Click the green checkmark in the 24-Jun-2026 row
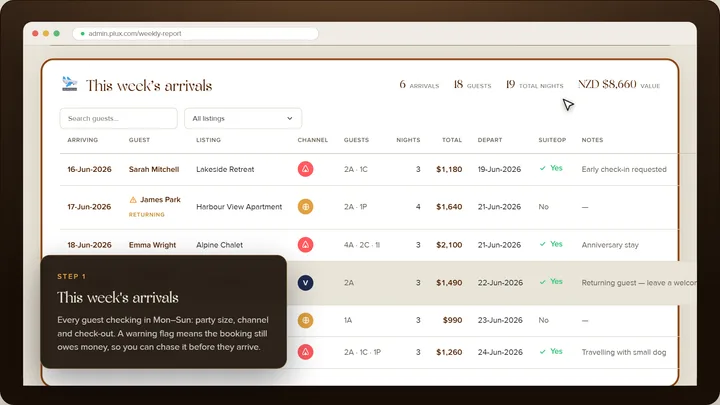 (x=543, y=352)
